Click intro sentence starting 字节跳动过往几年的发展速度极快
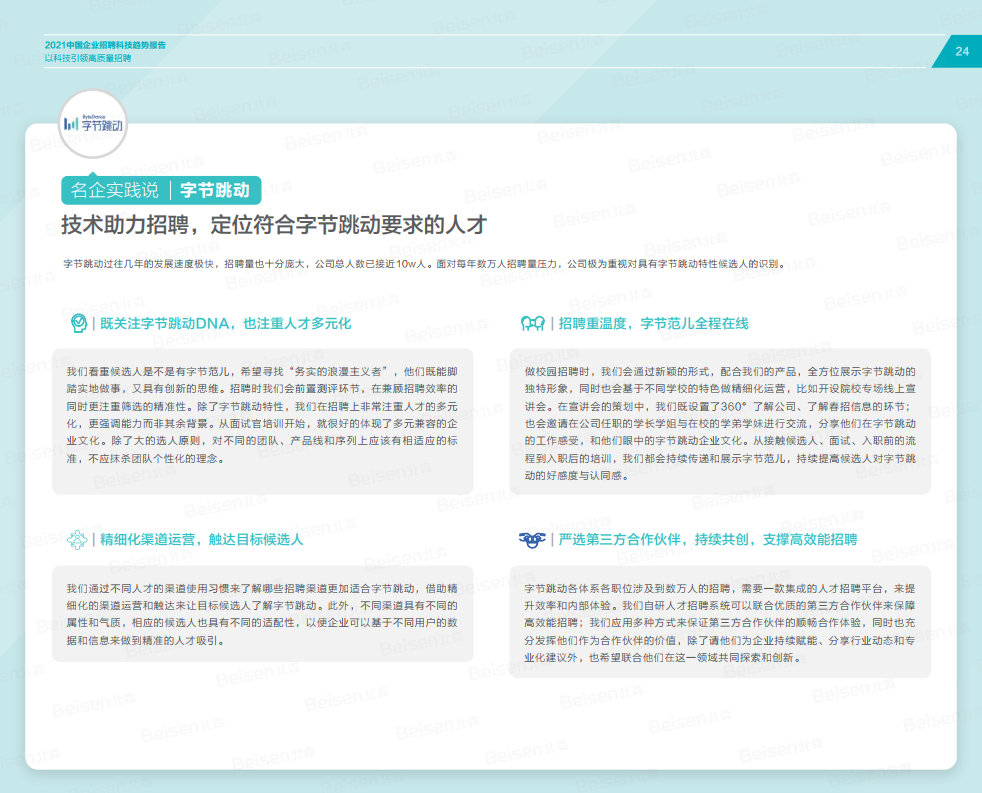This screenshot has width=982, height=793. click(x=424, y=264)
